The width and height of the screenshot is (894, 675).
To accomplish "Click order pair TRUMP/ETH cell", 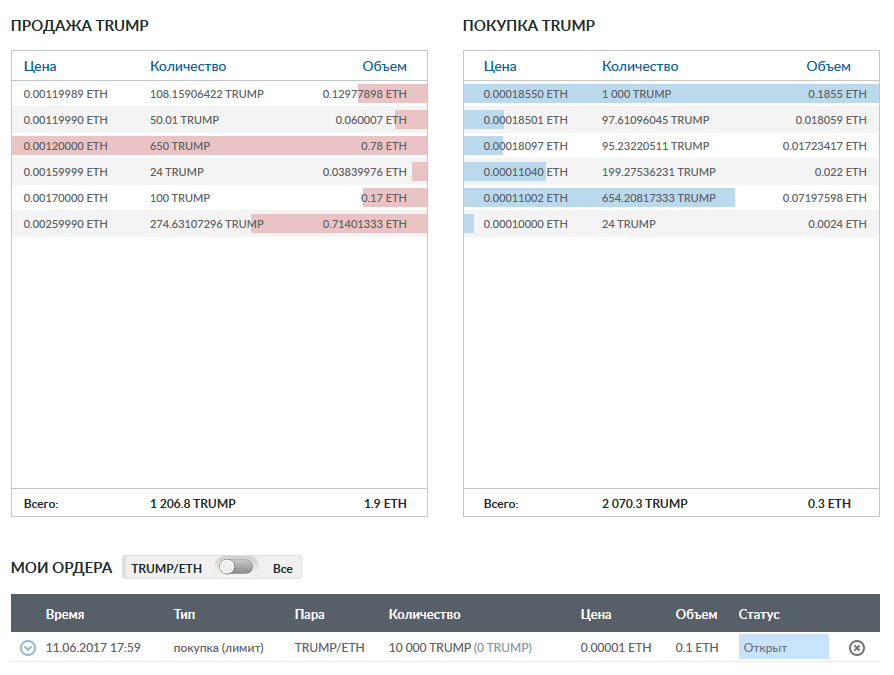I will point(330,648).
